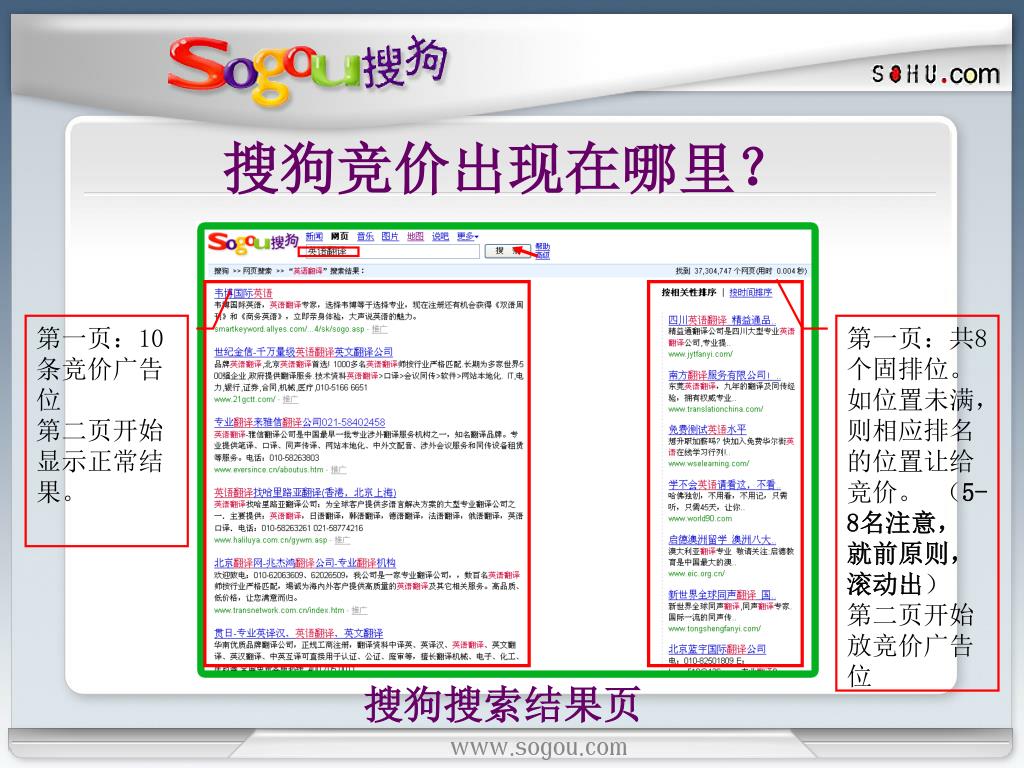The width and height of the screenshot is (1024, 768).
Task: Open result 贯日-专业英译汉、英语翻译、英文翻译
Action: (298, 633)
